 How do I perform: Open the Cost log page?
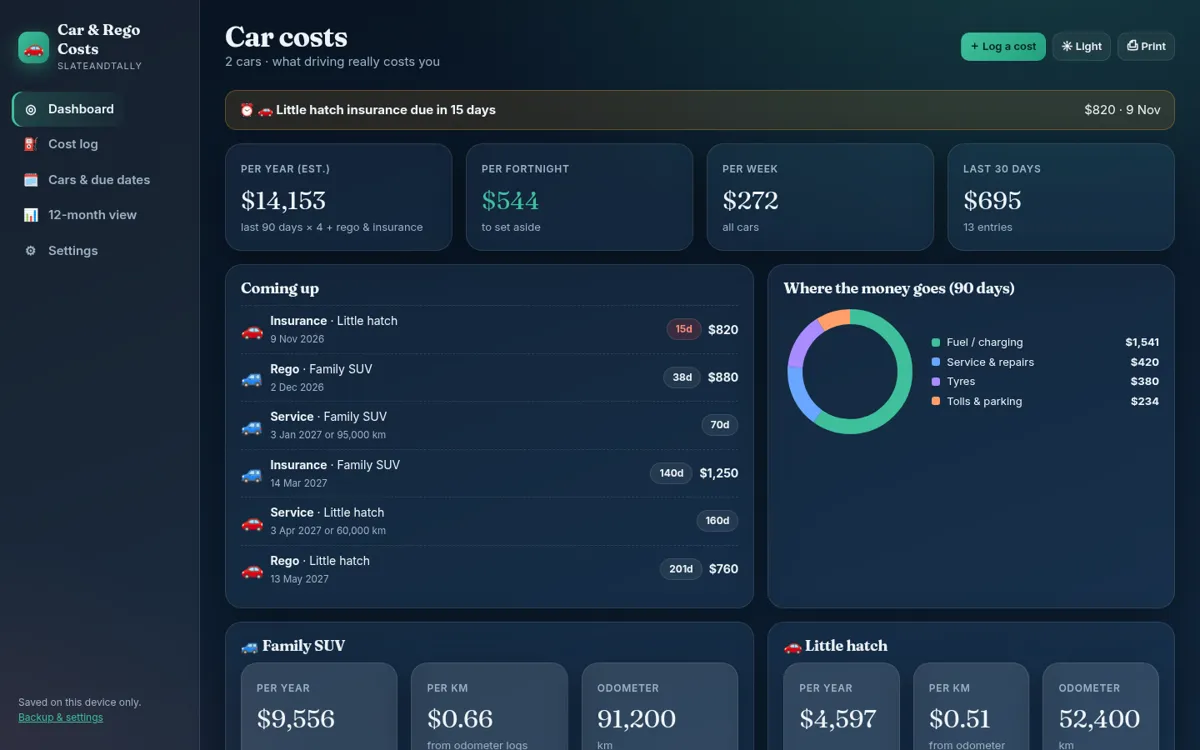(70, 144)
